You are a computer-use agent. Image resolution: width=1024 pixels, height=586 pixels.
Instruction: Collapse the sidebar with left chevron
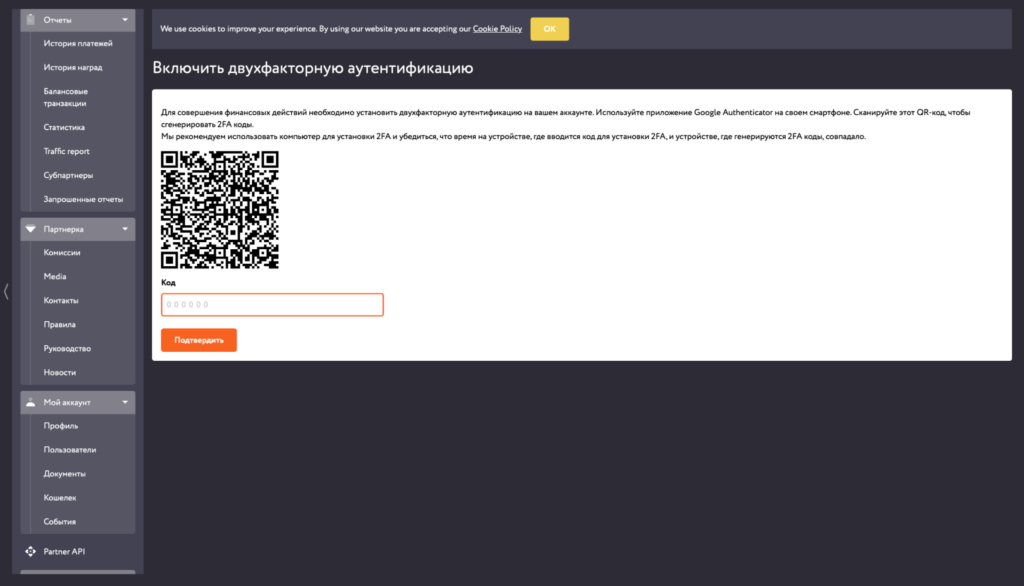(x=6, y=291)
